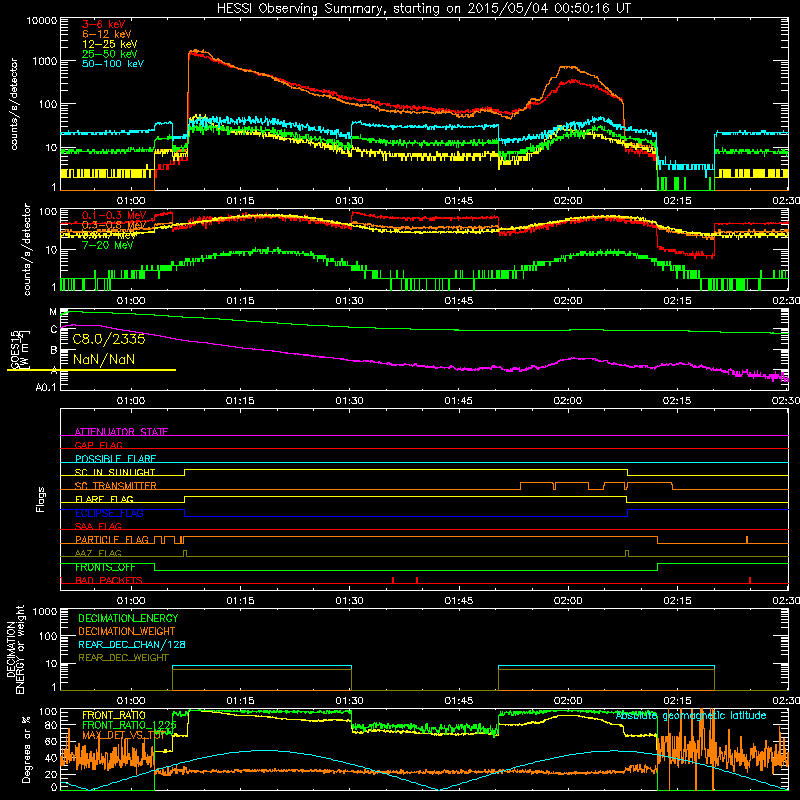Select the 3-6 keV legend label
This screenshot has width=800, height=800.
coord(103,24)
